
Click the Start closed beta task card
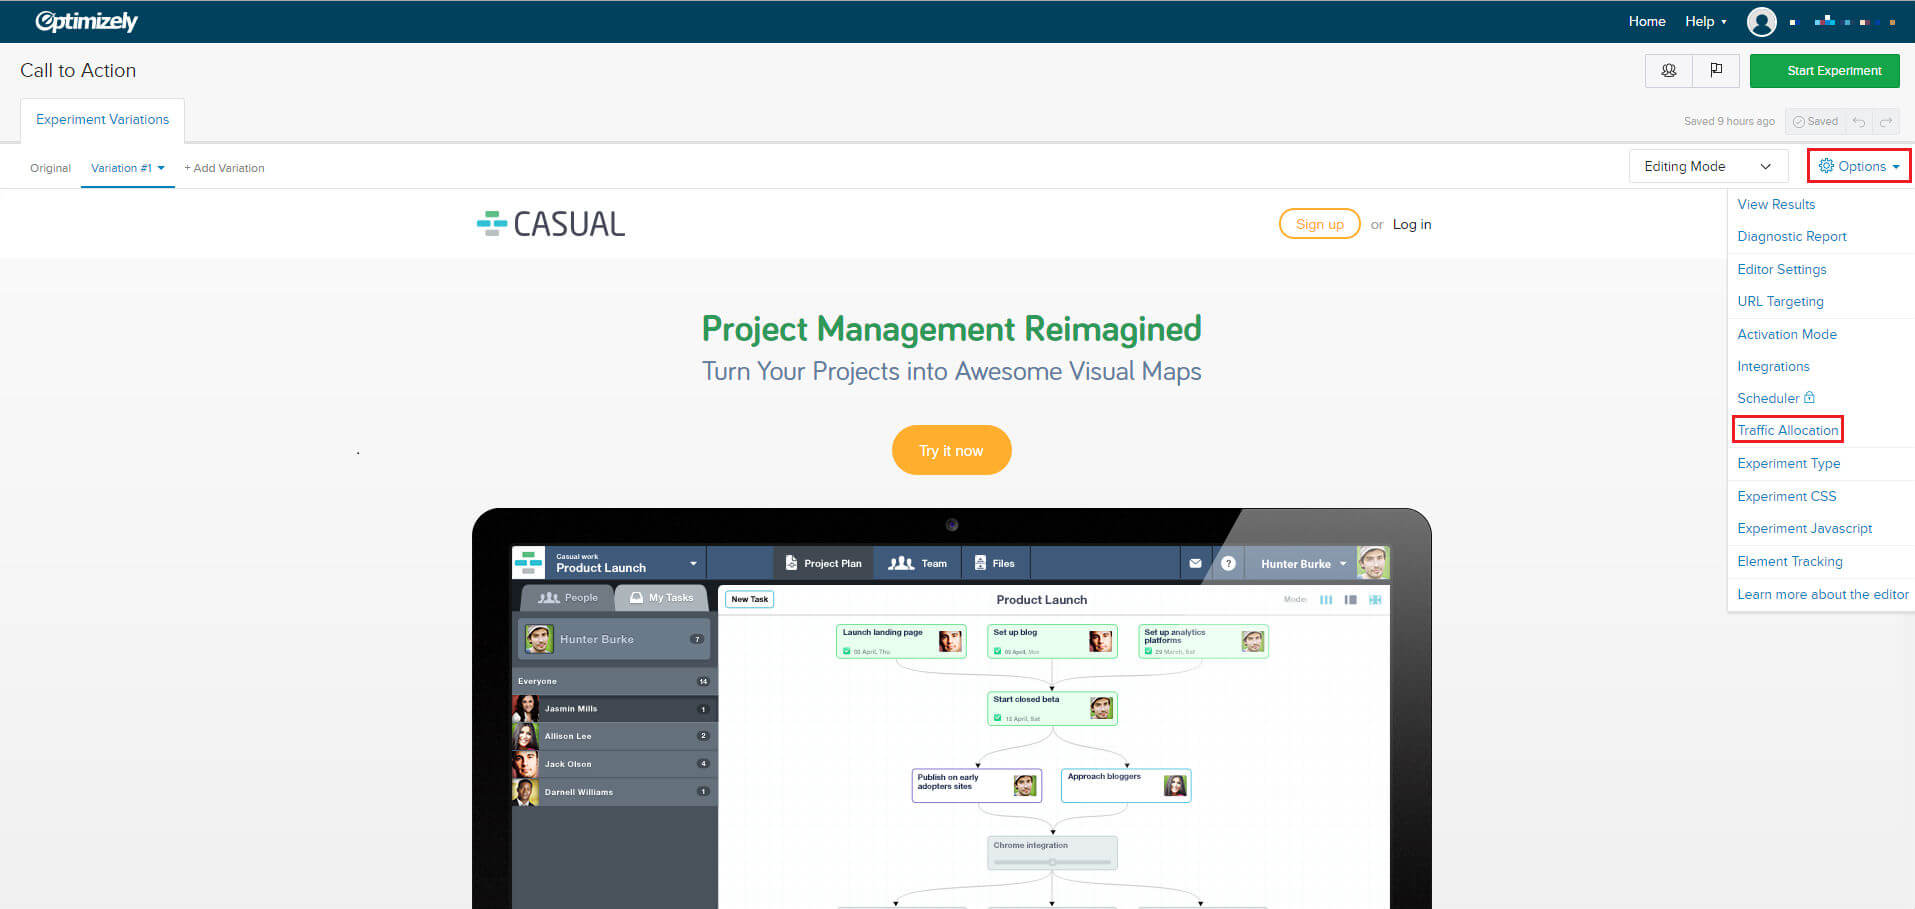[1052, 708]
